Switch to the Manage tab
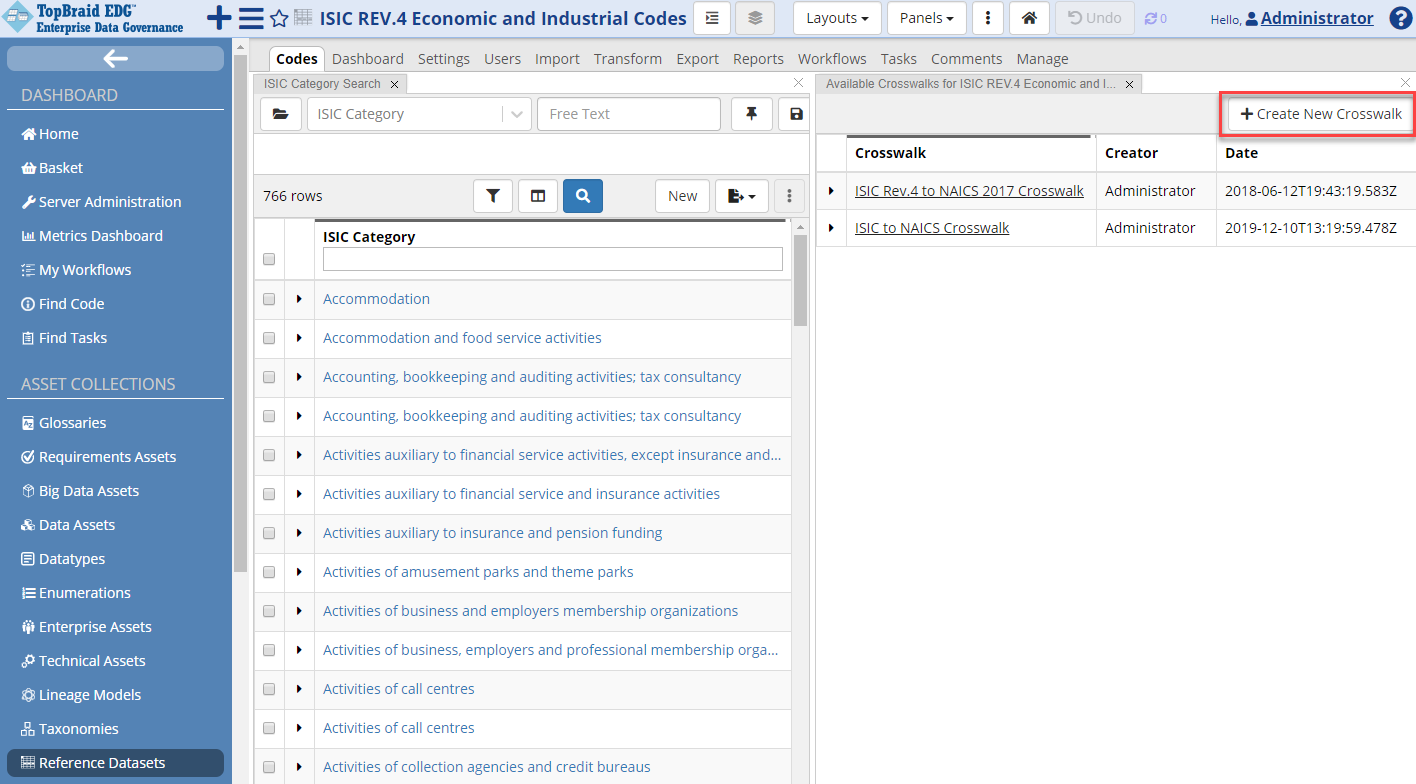This screenshot has height=784, width=1416. point(1042,59)
